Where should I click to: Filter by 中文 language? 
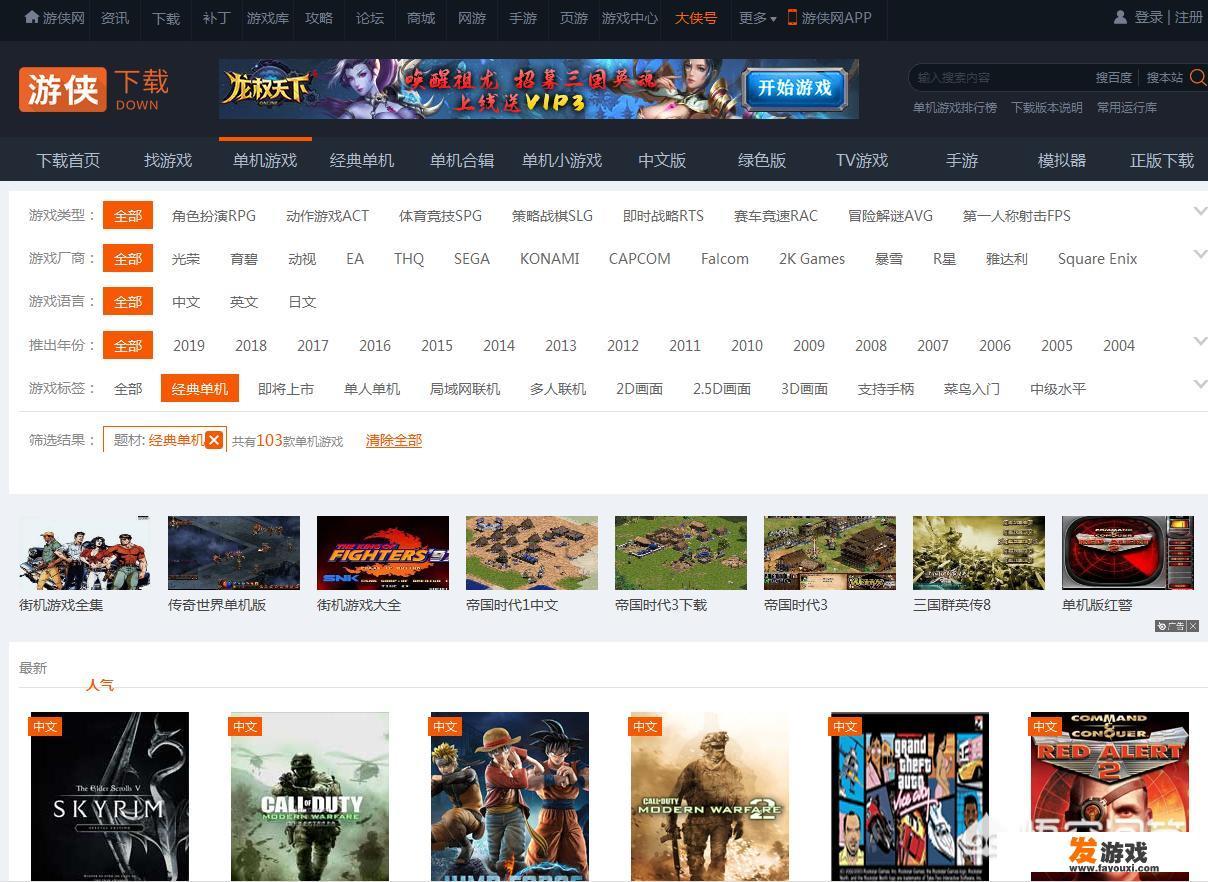186,301
